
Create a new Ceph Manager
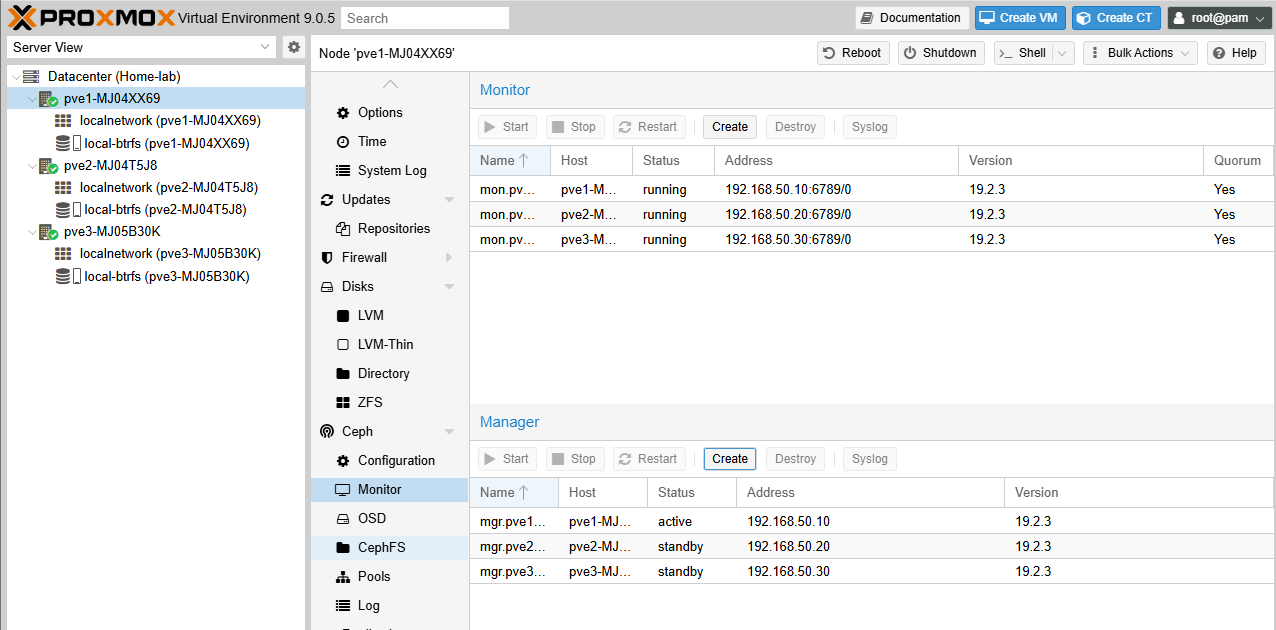click(730, 459)
